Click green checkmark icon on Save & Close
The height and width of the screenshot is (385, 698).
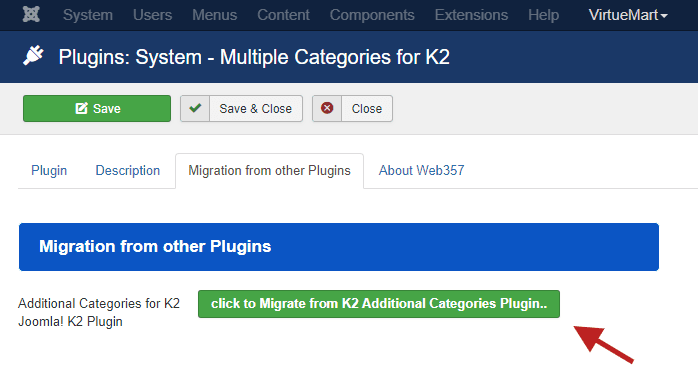click(x=195, y=108)
